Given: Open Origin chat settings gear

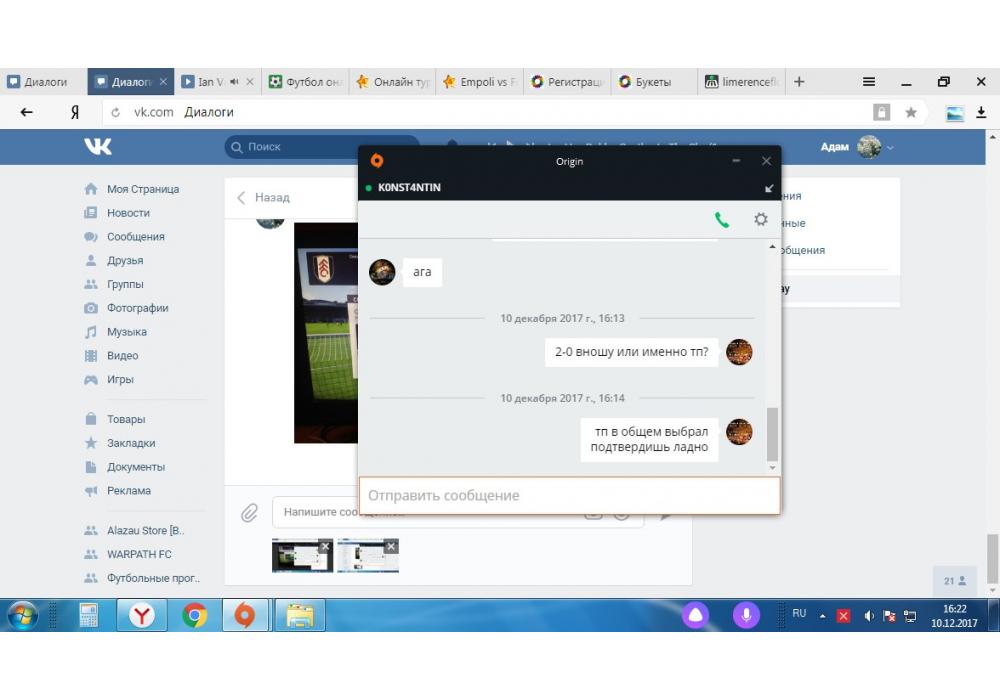Looking at the screenshot, I should [761, 220].
